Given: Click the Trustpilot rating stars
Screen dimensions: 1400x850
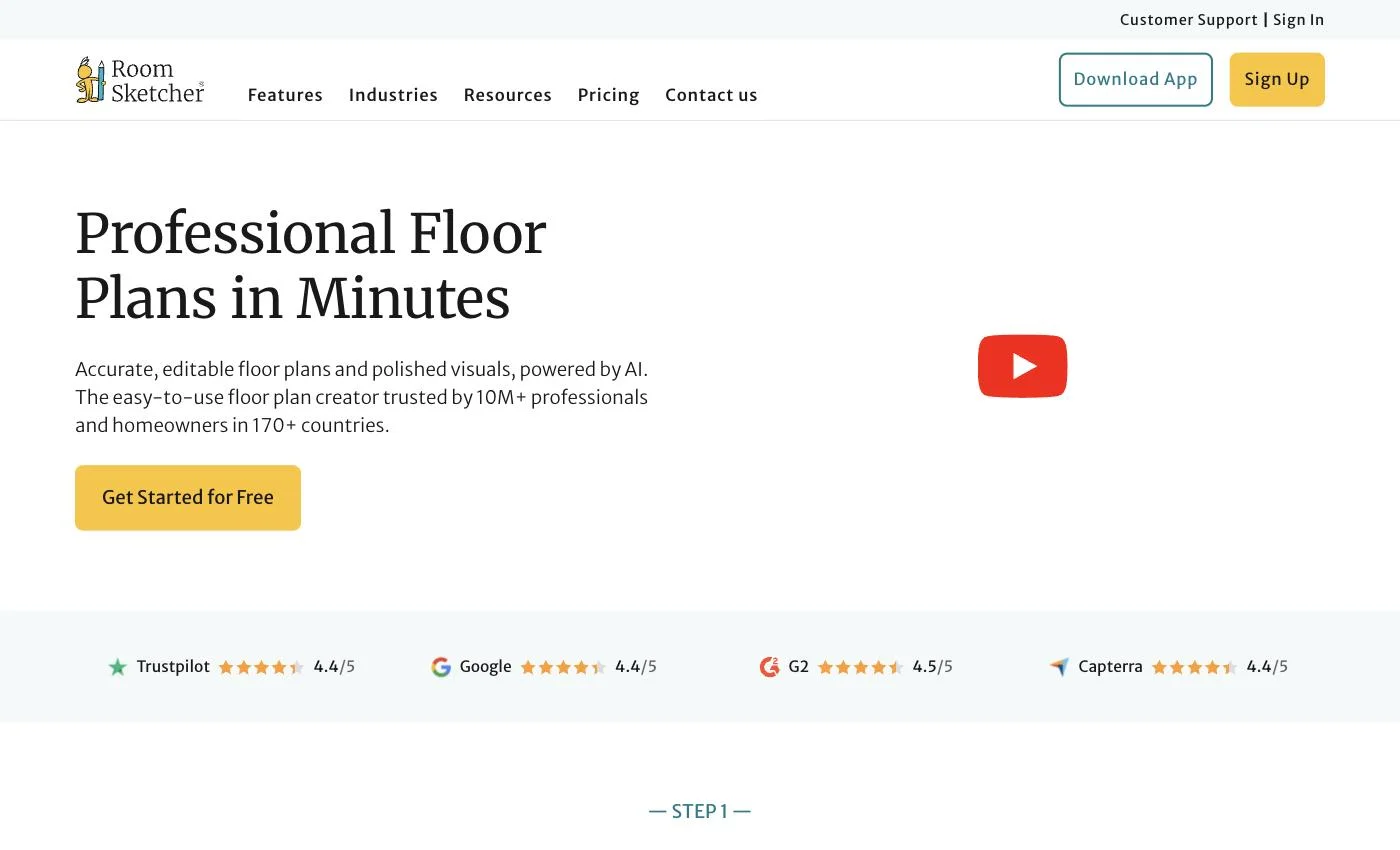Looking at the screenshot, I should pos(261,667).
